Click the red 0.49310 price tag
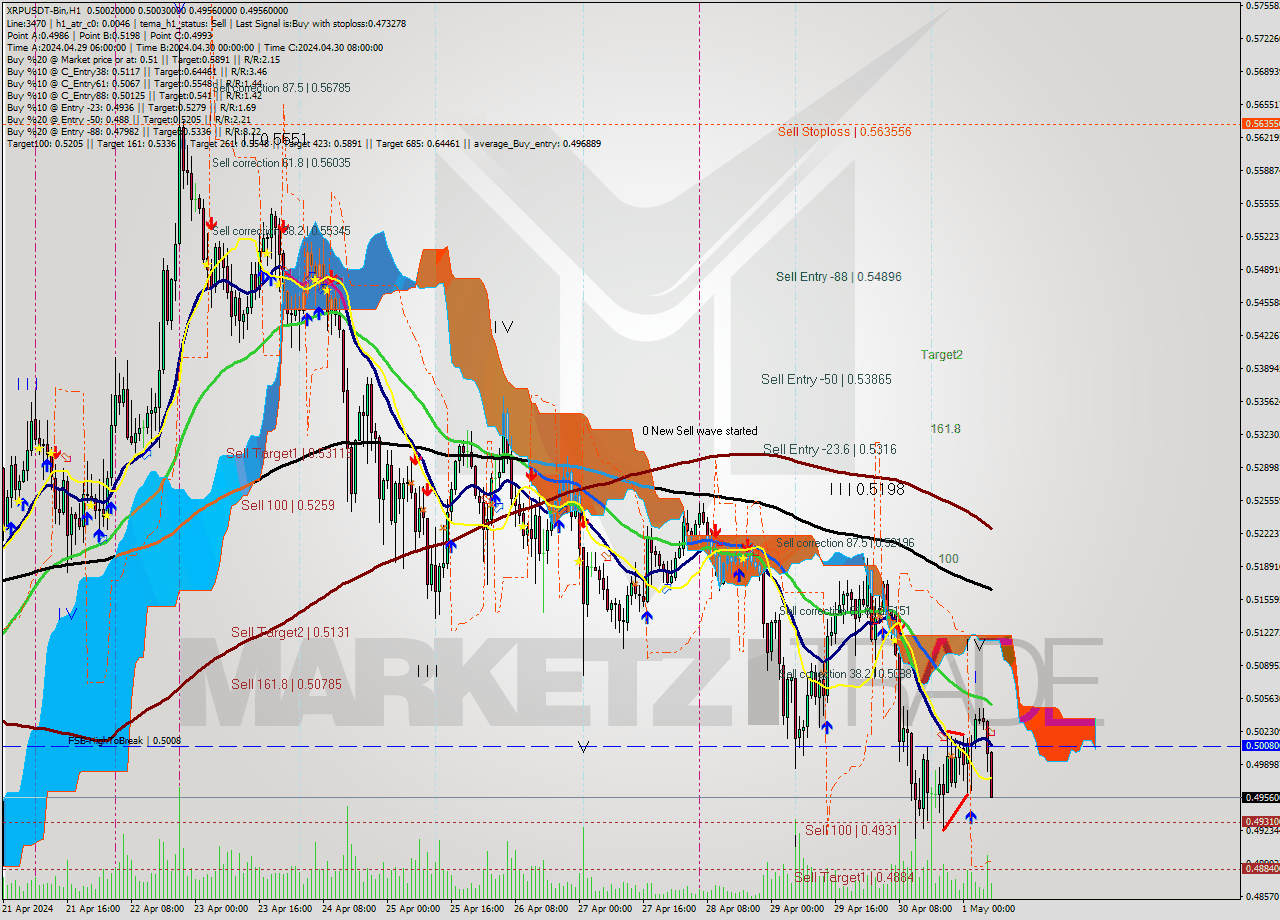Screen dimensions: 1280x920 tap(1260, 822)
